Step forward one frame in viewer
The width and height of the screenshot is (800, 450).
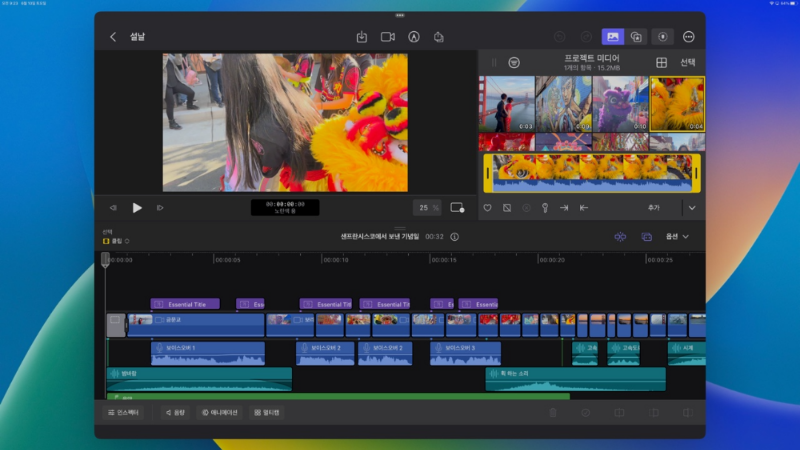[160, 208]
